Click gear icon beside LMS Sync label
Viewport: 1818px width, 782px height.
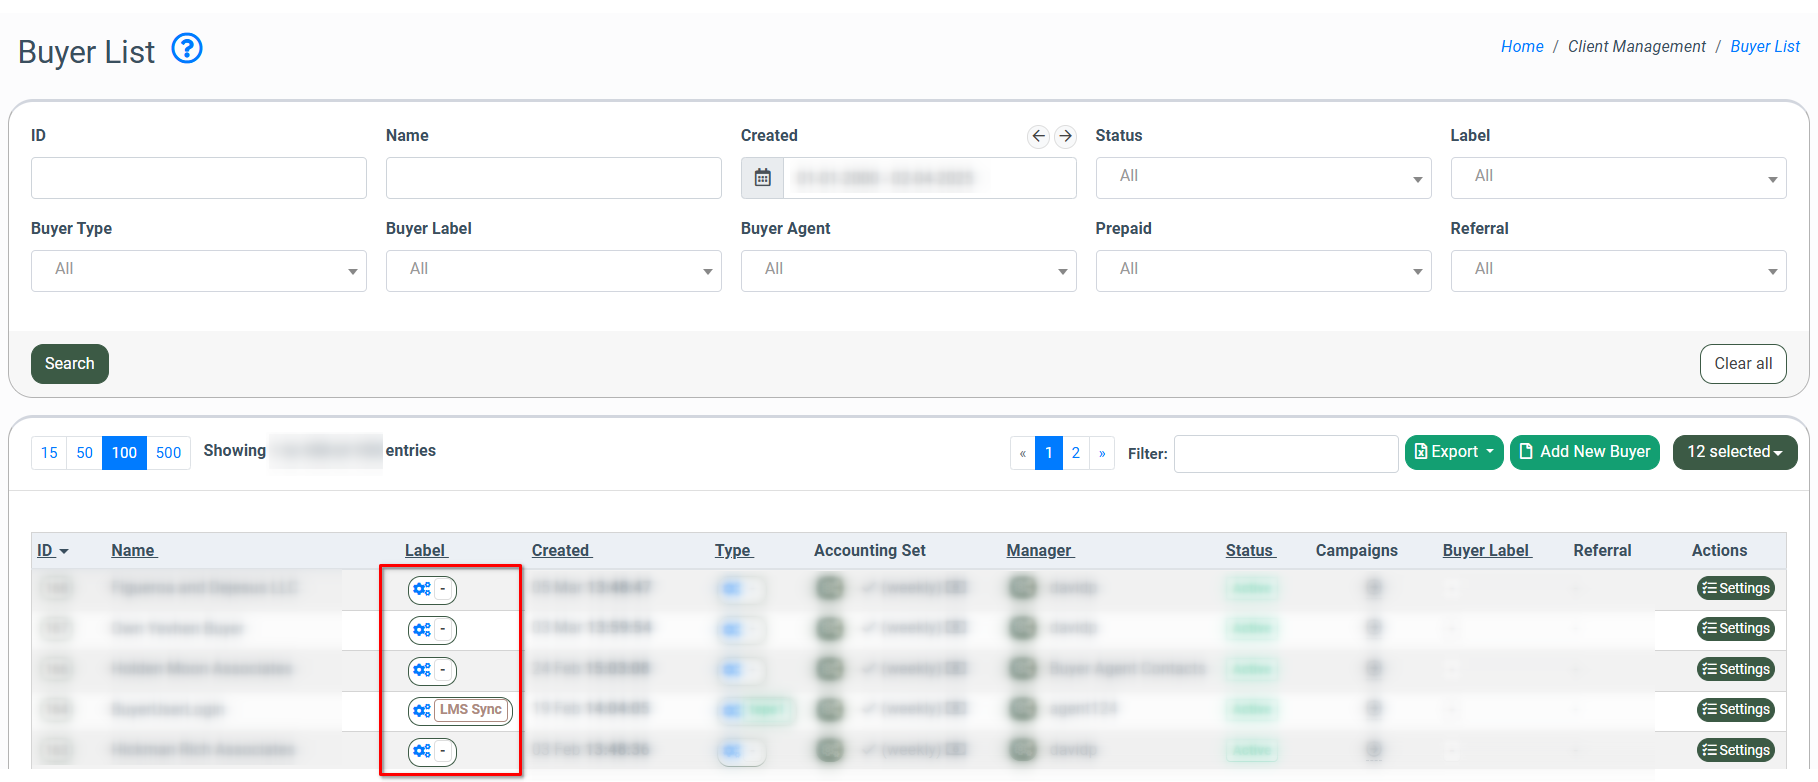(x=422, y=711)
